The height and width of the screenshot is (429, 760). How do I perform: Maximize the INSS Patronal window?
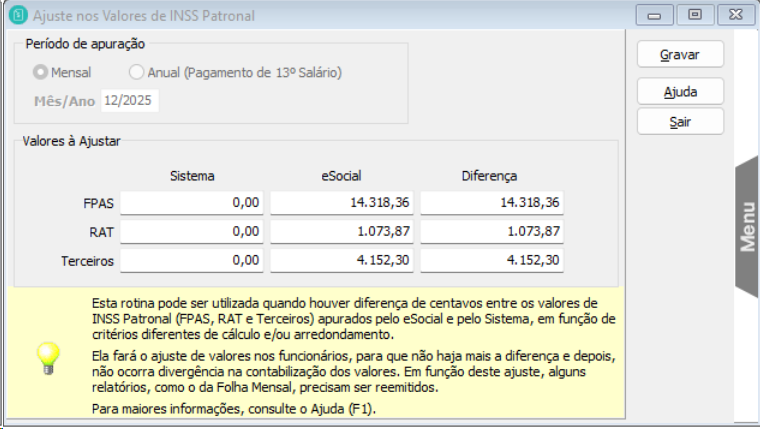pos(692,15)
